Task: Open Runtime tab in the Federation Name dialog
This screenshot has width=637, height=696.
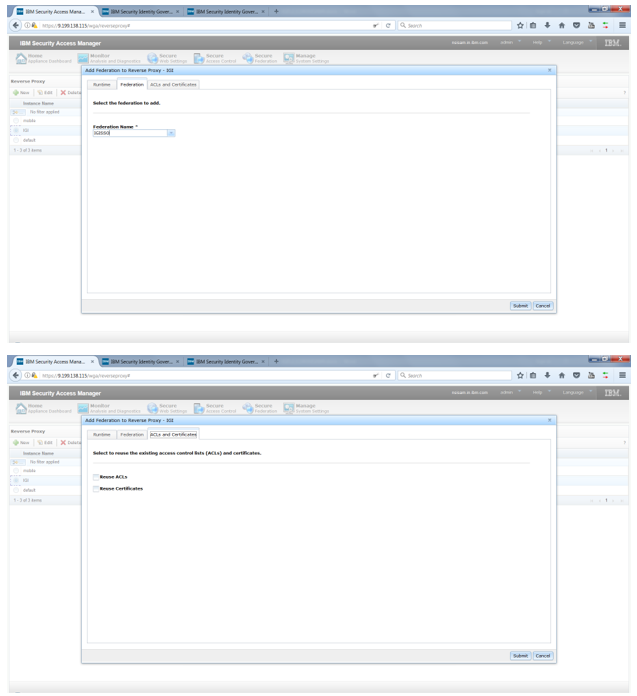Action: 102,84
